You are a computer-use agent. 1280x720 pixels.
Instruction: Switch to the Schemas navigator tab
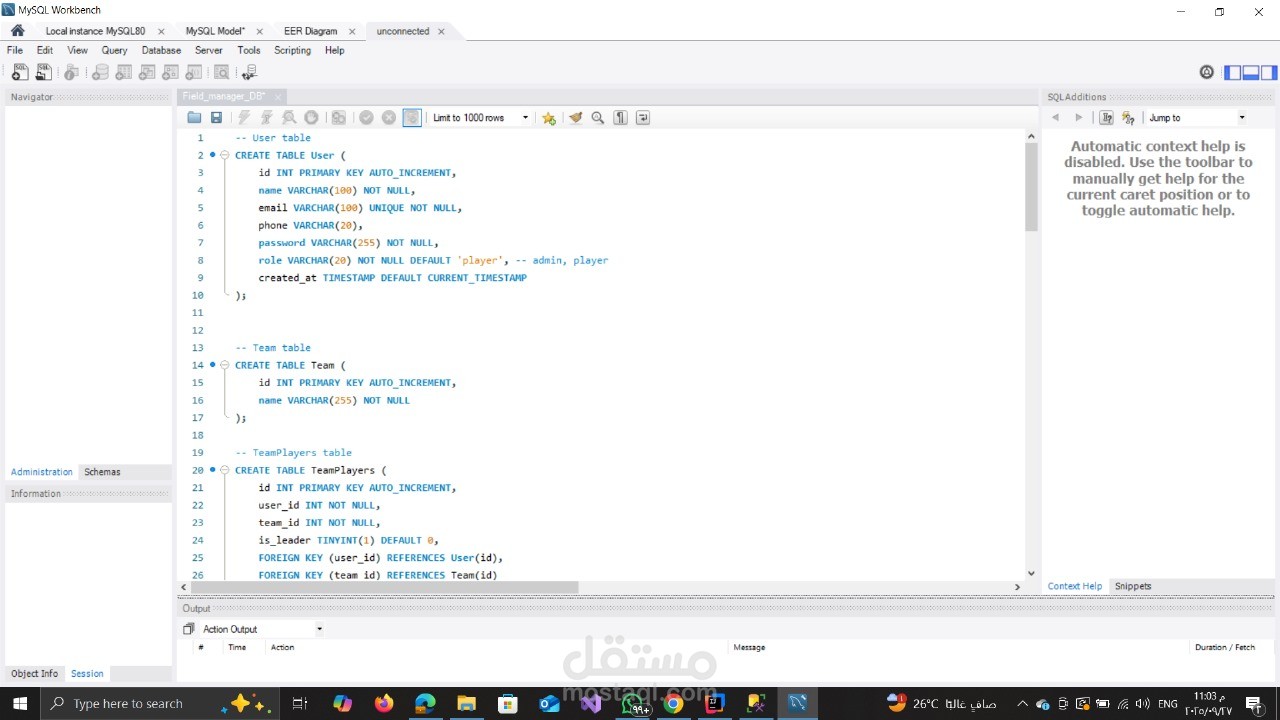click(102, 472)
